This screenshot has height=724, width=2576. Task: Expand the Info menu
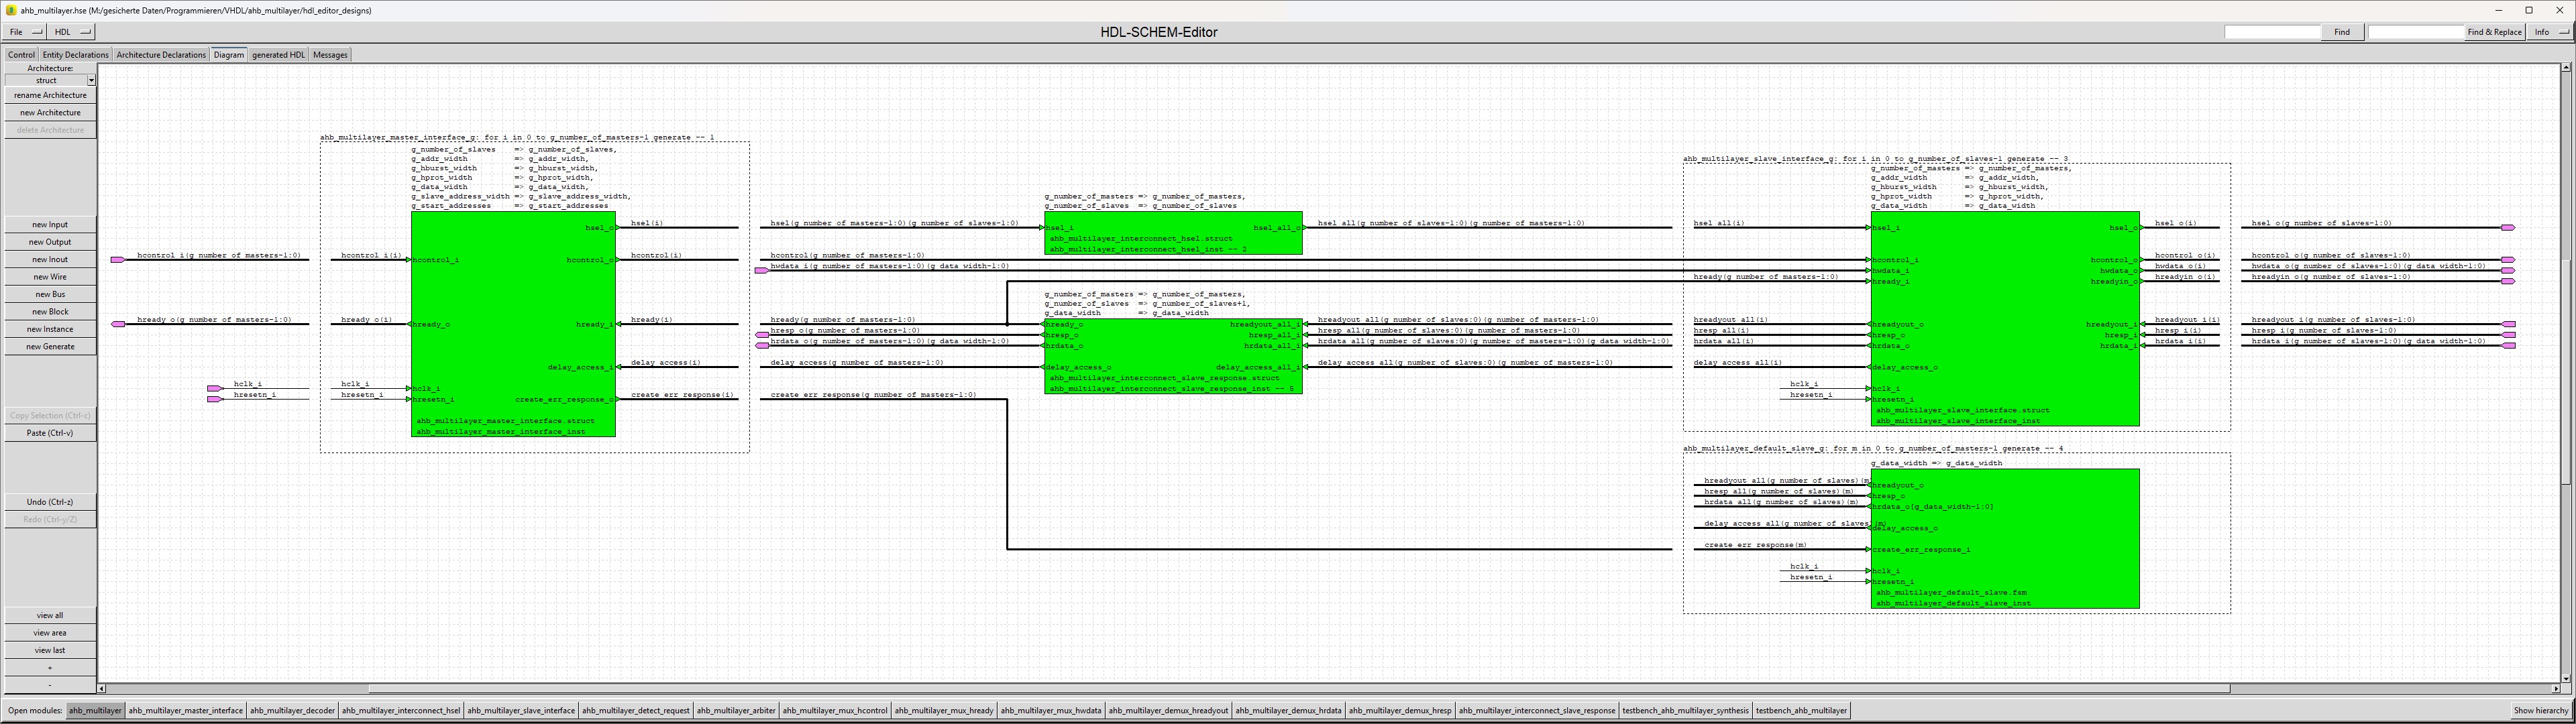[x=2551, y=32]
